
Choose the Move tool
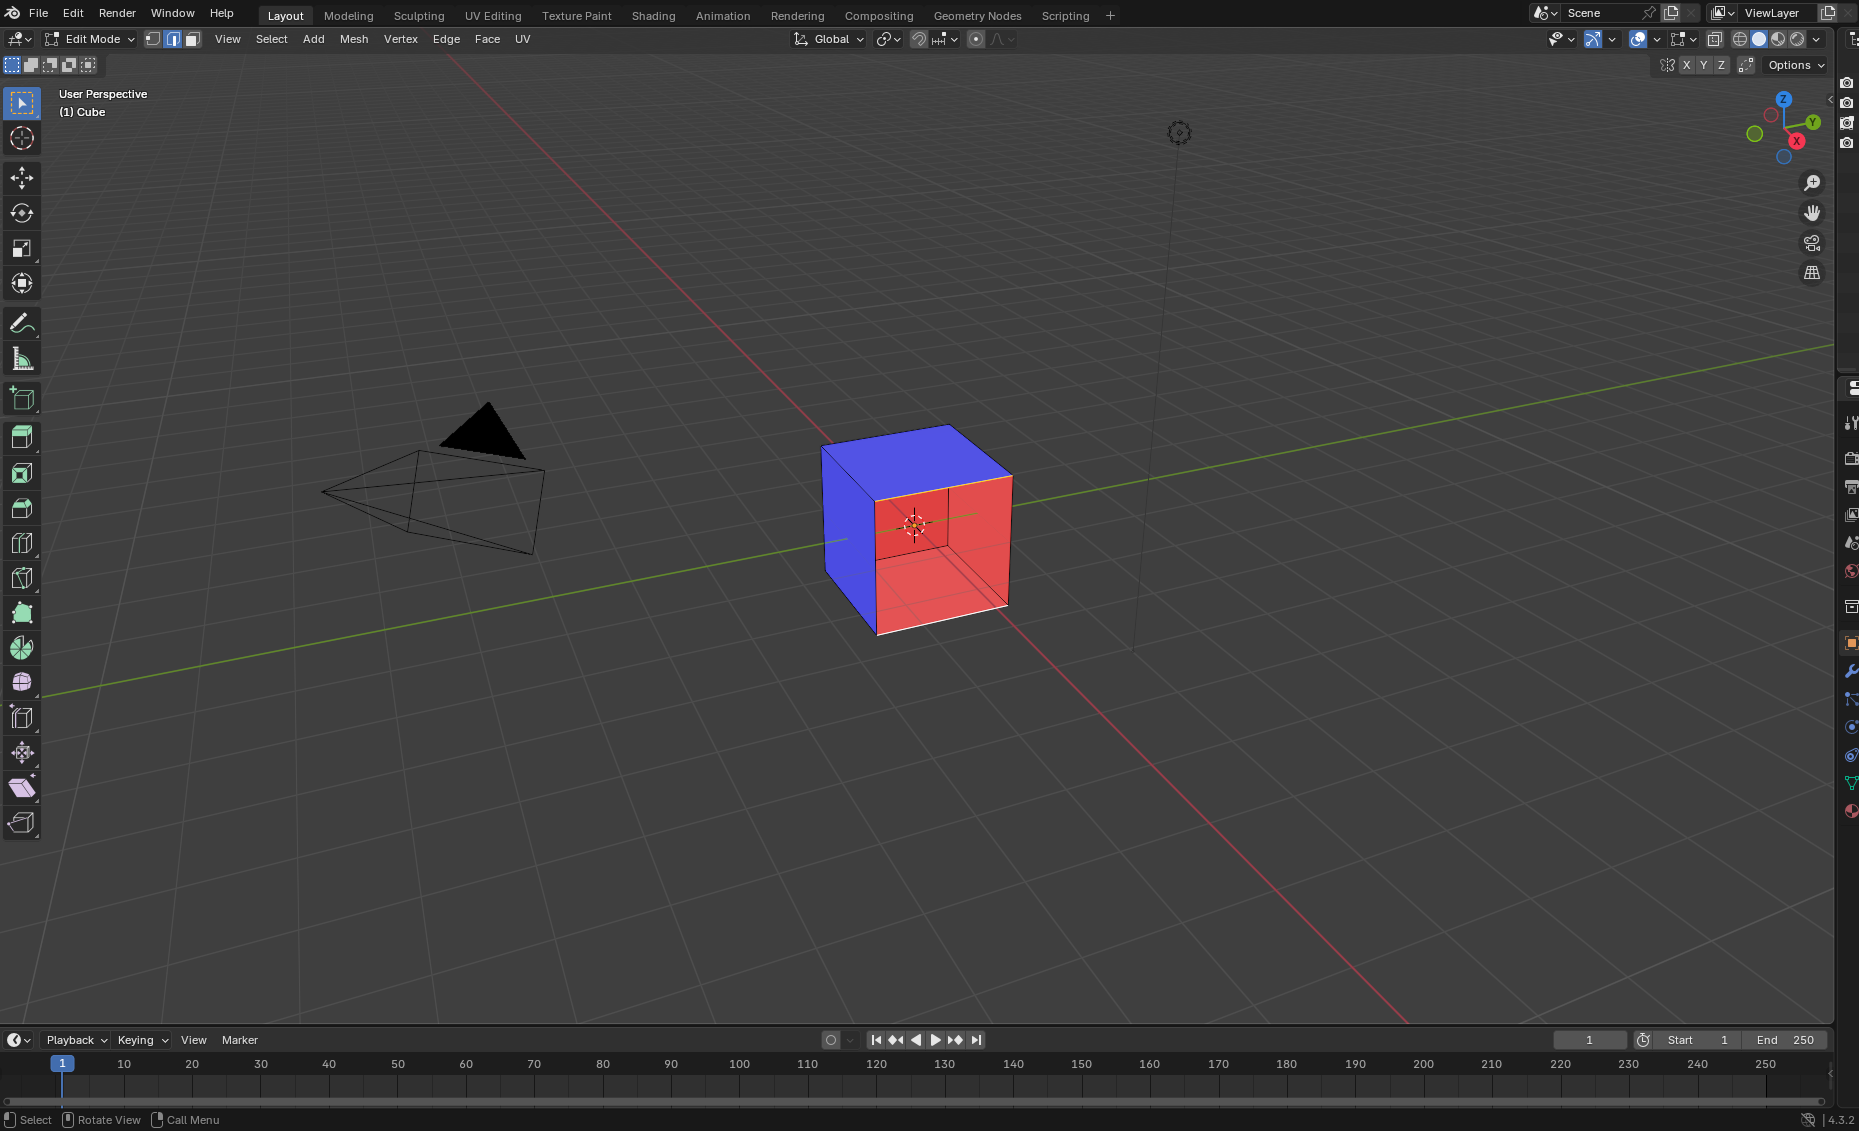22,178
